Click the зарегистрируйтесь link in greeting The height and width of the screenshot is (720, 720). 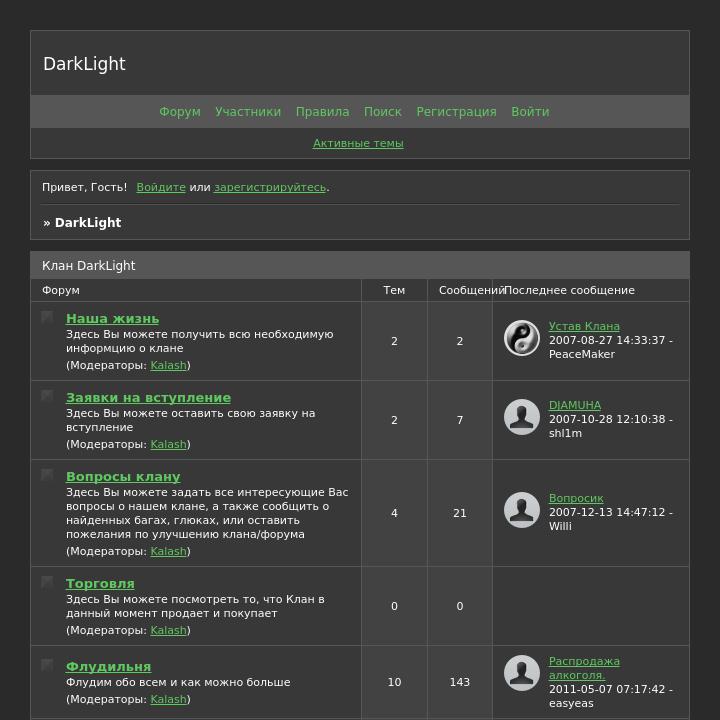click(270, 187)
